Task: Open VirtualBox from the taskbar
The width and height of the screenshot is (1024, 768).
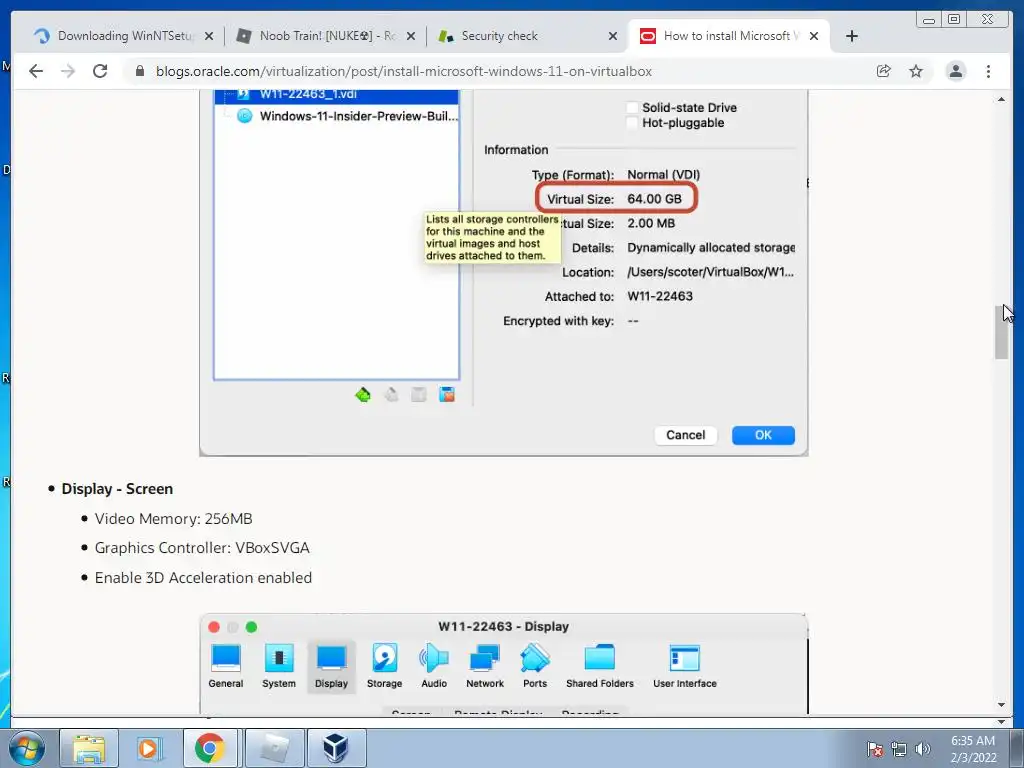Action: (336, 748)
